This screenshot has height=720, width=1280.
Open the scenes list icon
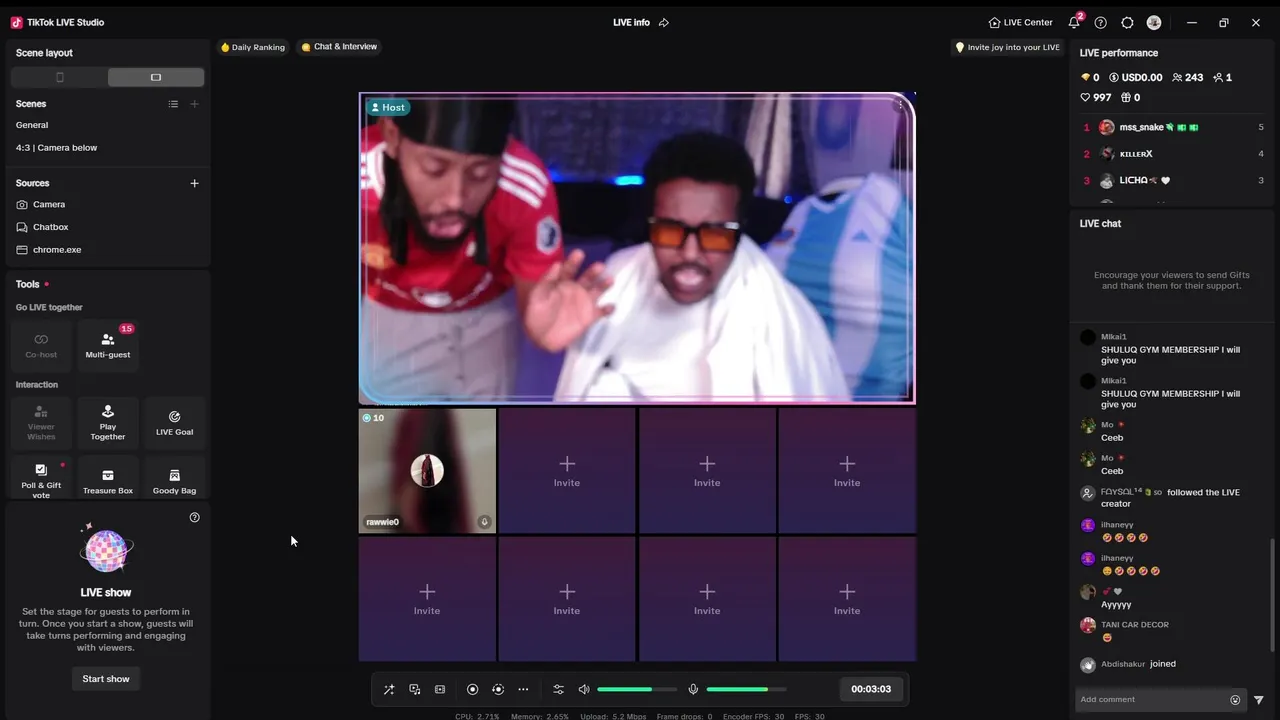173,104
